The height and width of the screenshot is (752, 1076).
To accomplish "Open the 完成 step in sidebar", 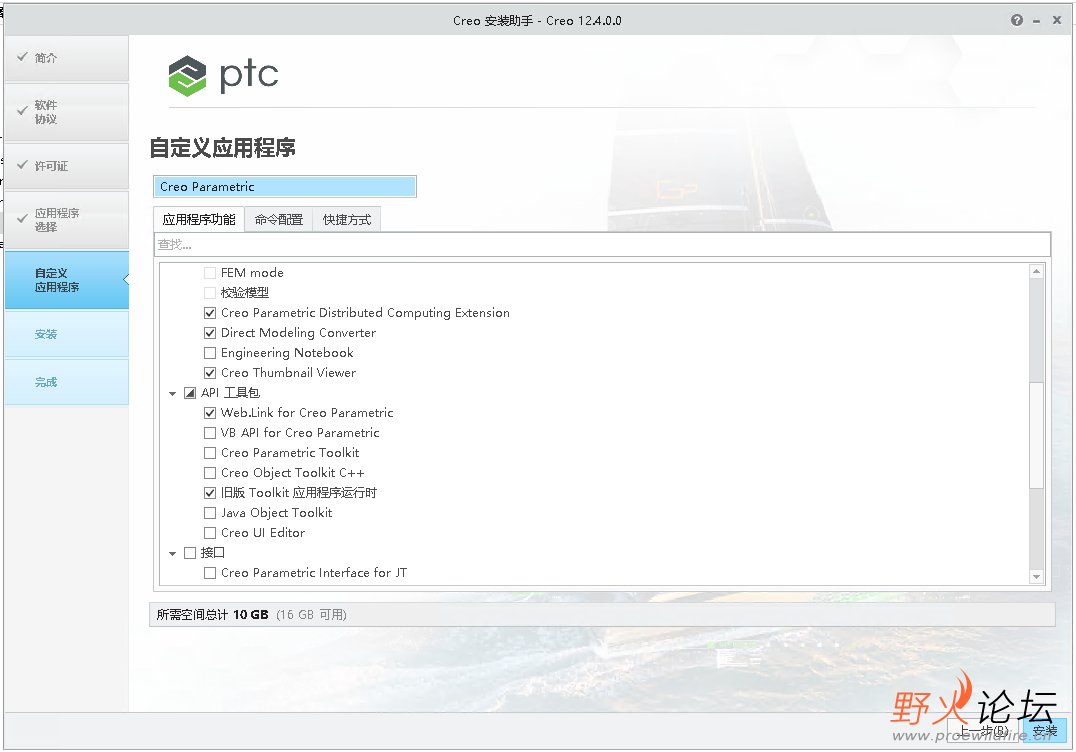I will coord(67,382).
